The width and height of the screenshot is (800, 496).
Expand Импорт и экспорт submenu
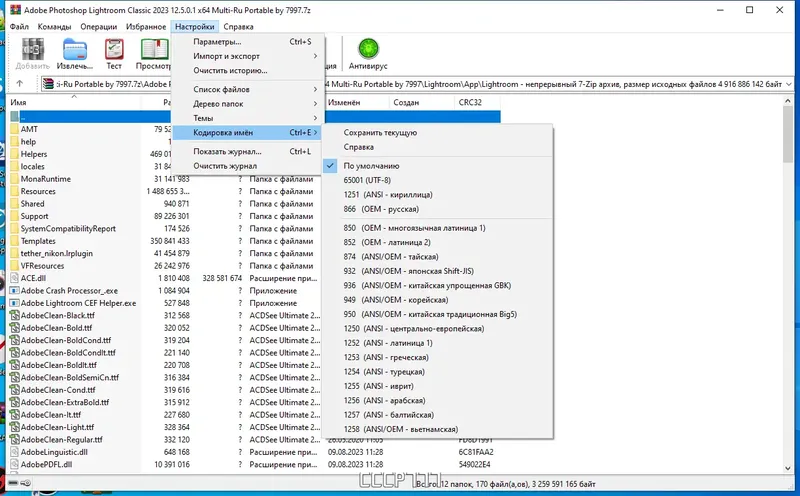(x=247, y=56)
